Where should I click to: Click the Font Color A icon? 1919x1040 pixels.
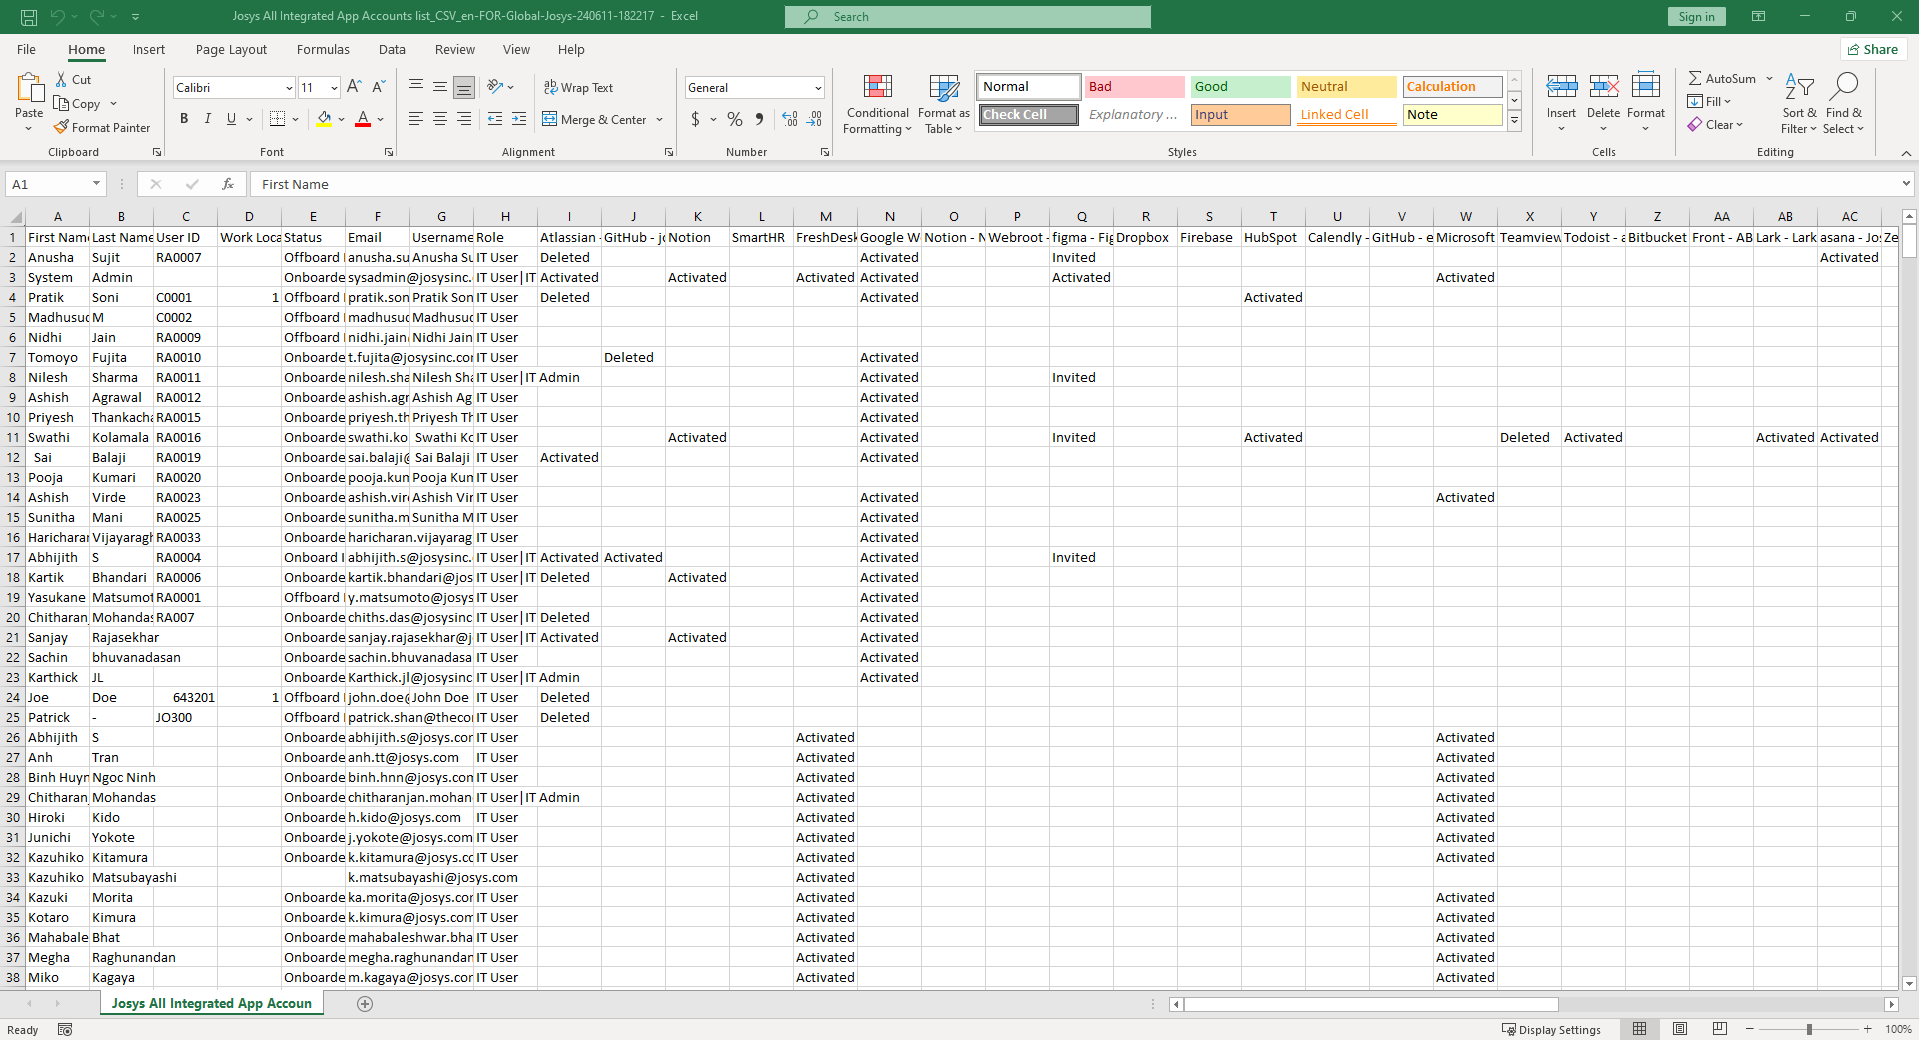point(363,119)
